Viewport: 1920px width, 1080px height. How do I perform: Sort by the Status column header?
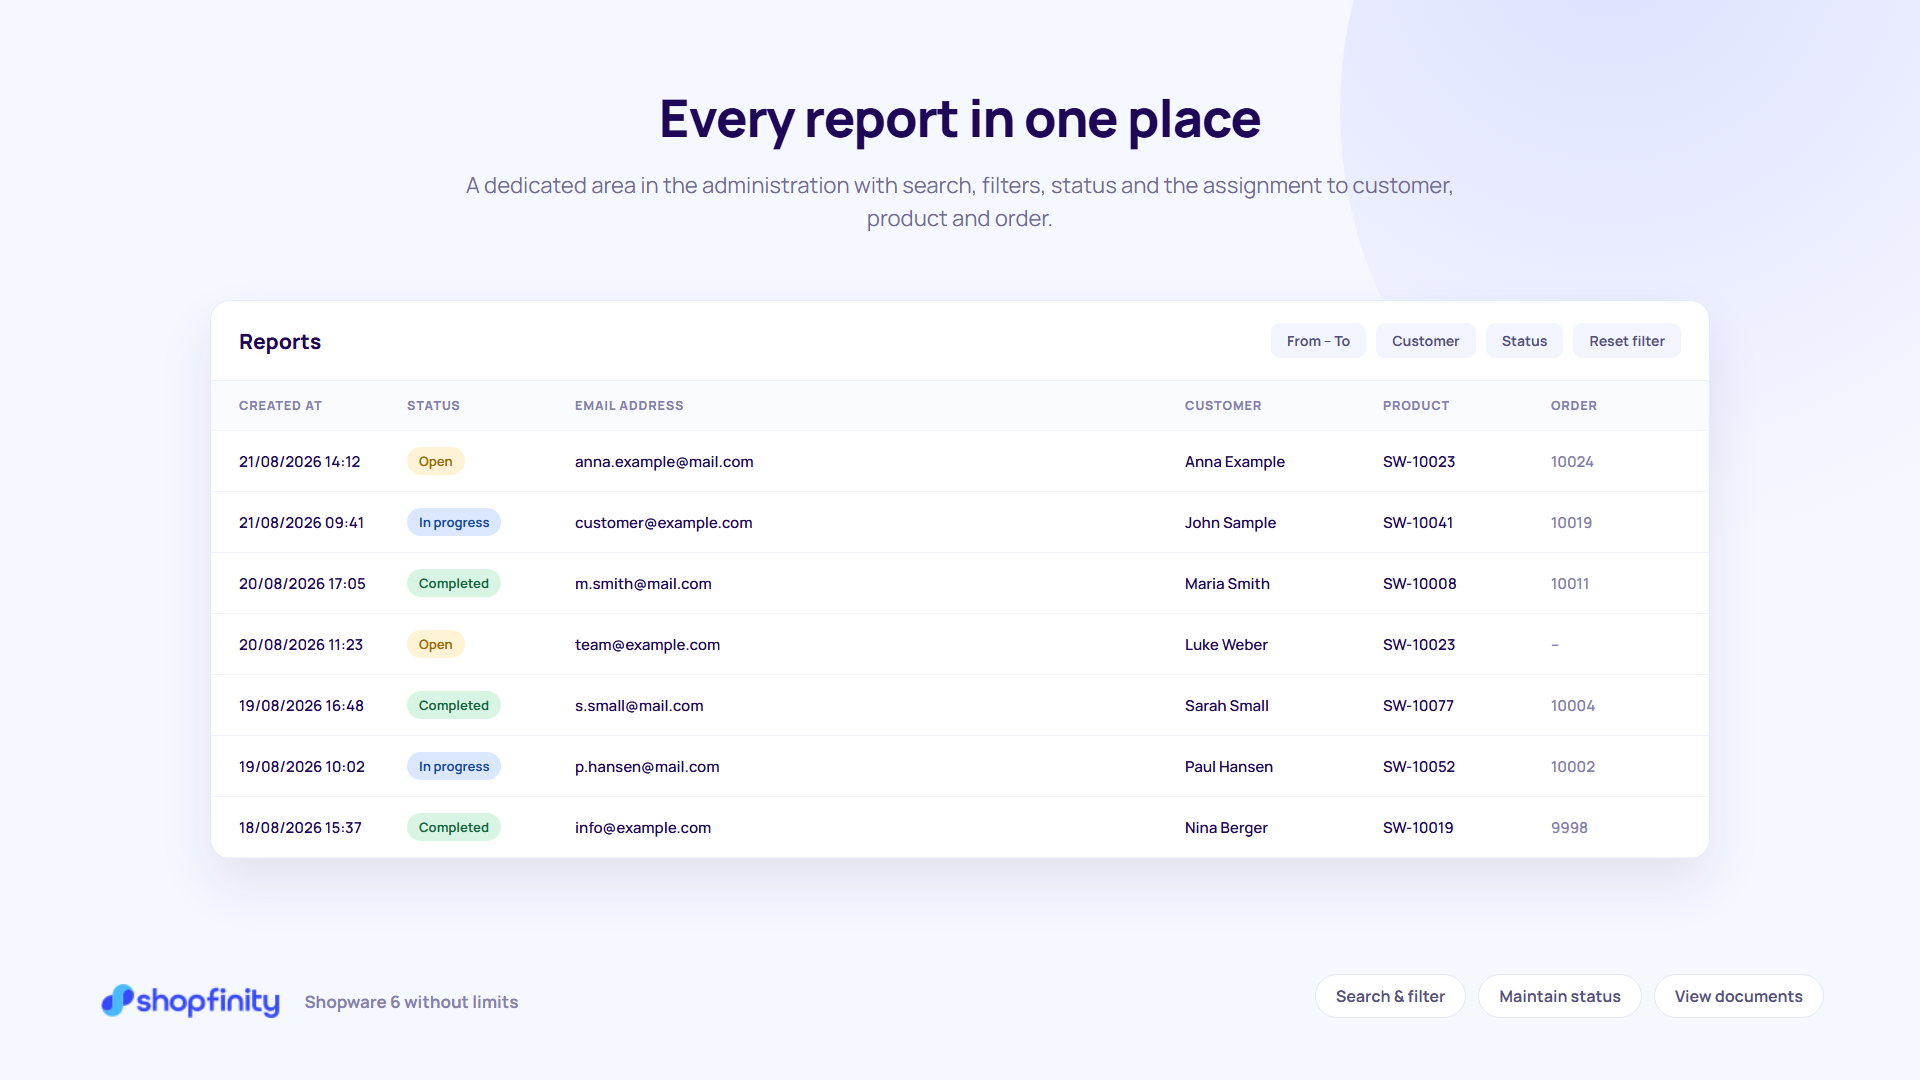(433, 406)
